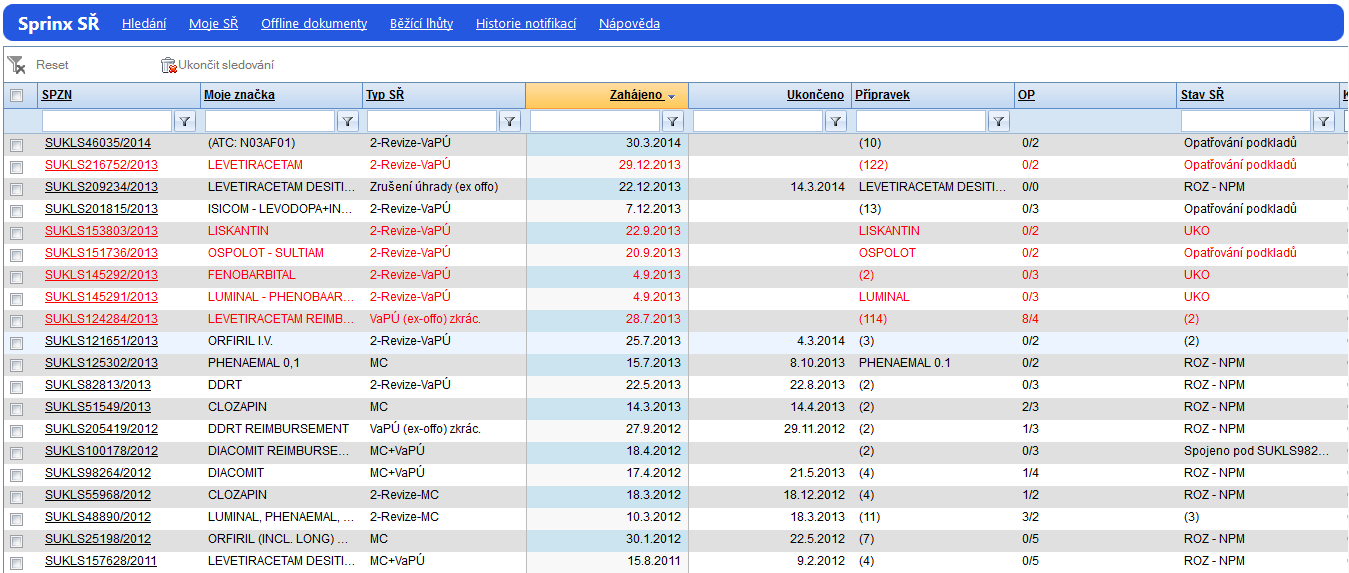Open Hledání menu
This screenshot has height=573, width=1349.
[x=144, y=23]
